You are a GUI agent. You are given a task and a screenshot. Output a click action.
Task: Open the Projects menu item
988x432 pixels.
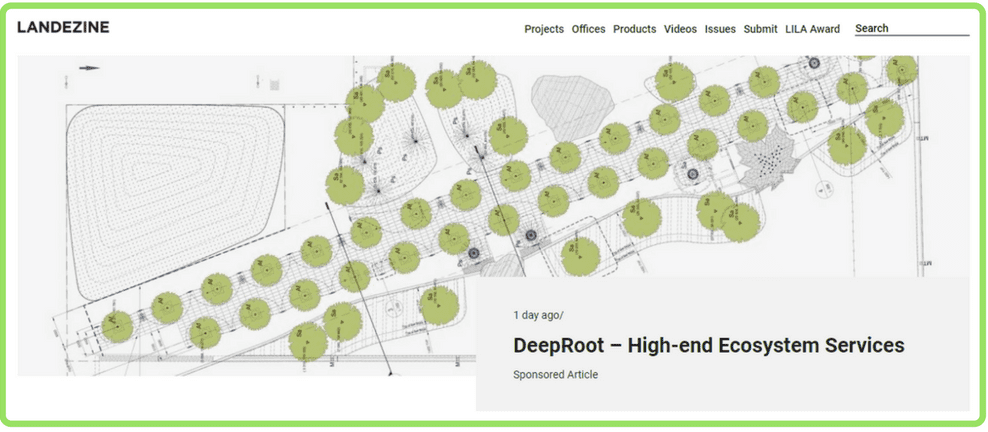tap(543, 29)
